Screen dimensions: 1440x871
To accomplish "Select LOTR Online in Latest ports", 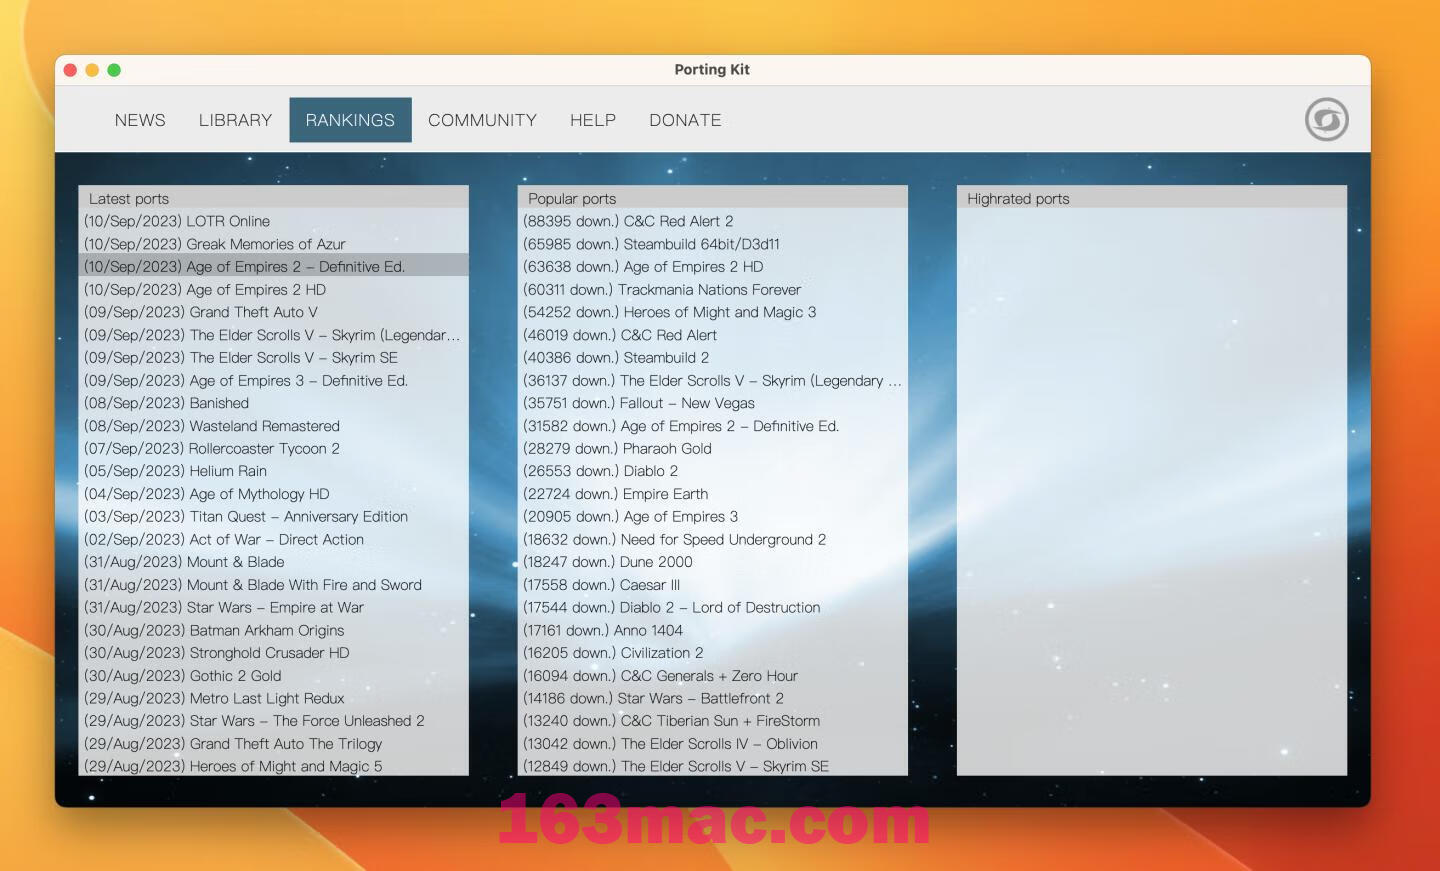I will (273, 221).
